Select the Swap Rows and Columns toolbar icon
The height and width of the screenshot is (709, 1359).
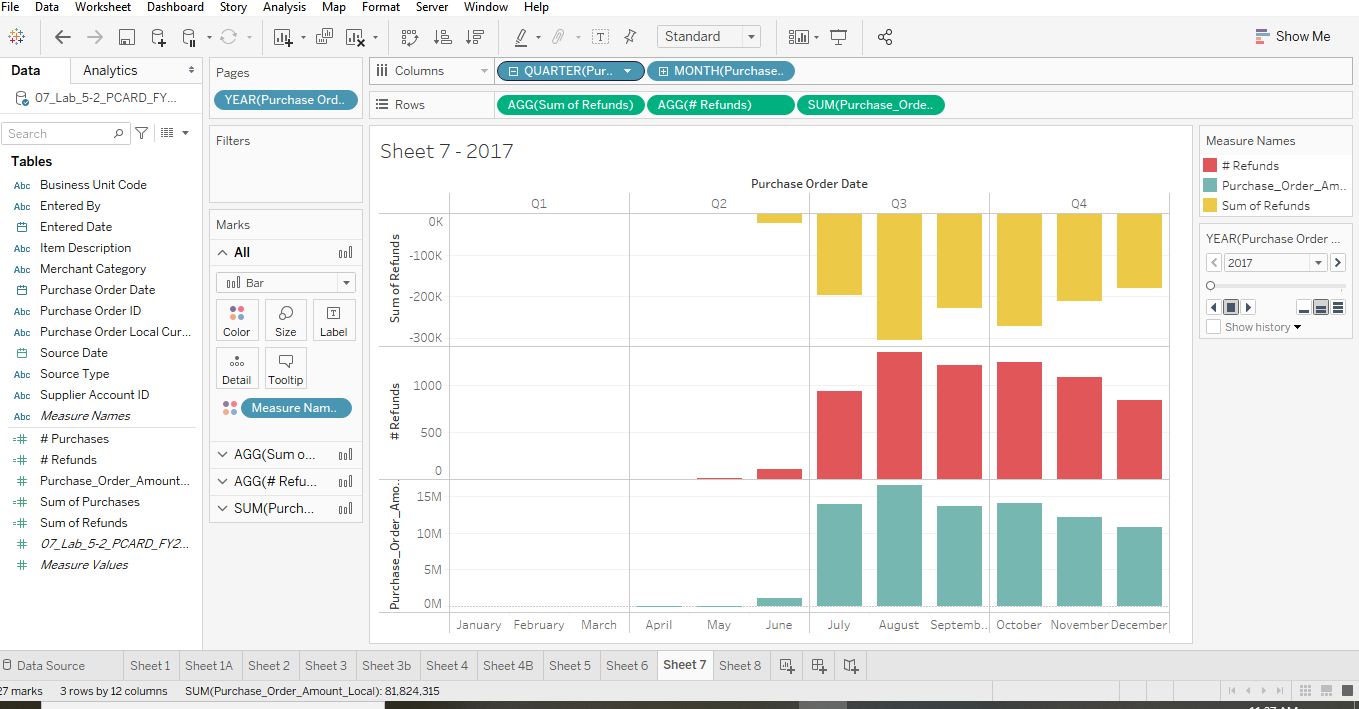pos(409,36)
